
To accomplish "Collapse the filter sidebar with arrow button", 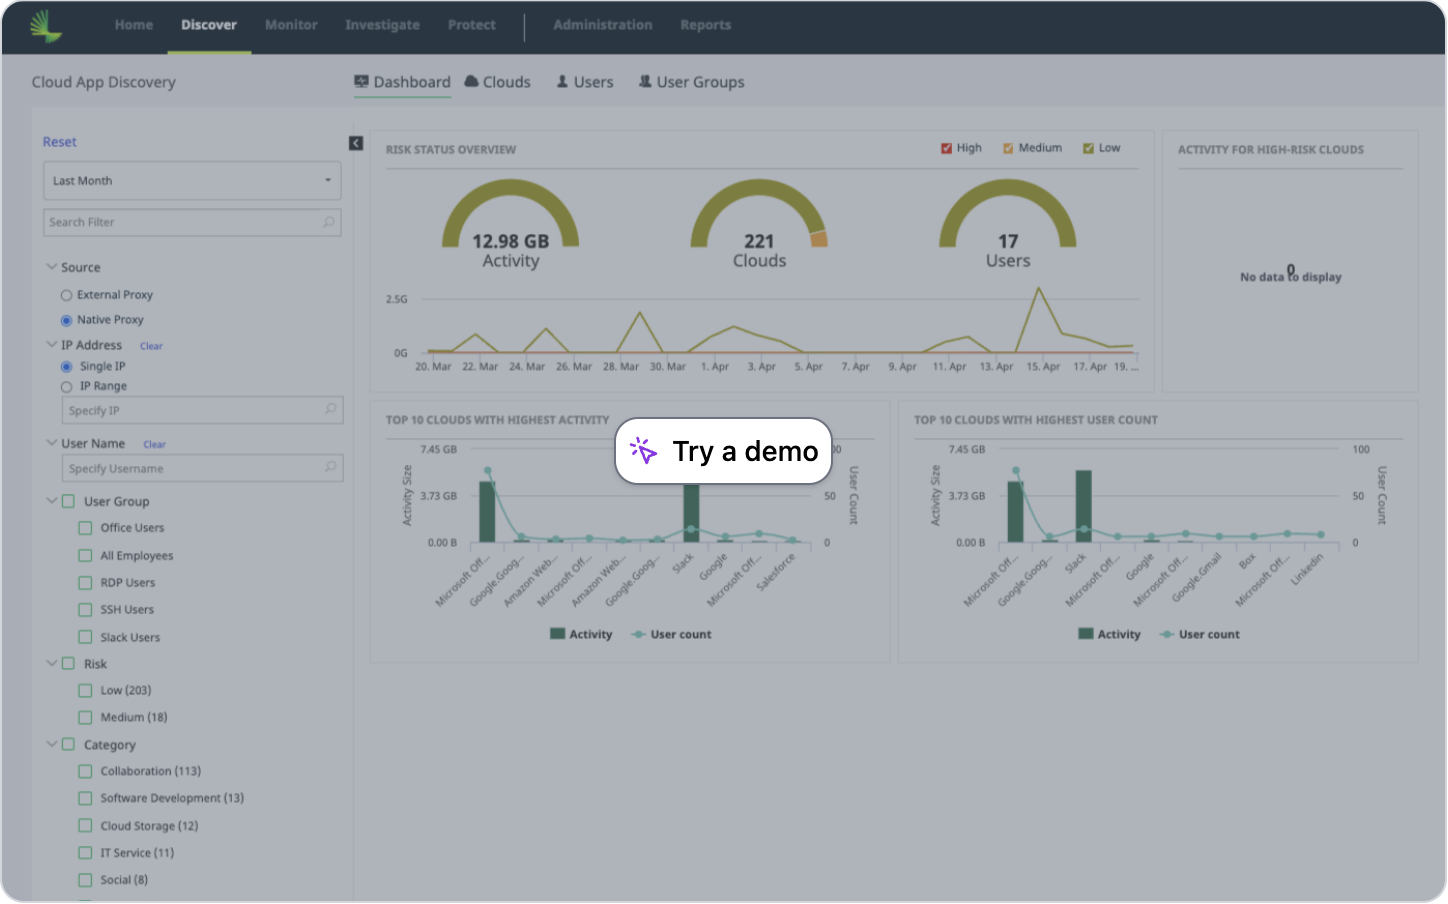I will point(355,143).
